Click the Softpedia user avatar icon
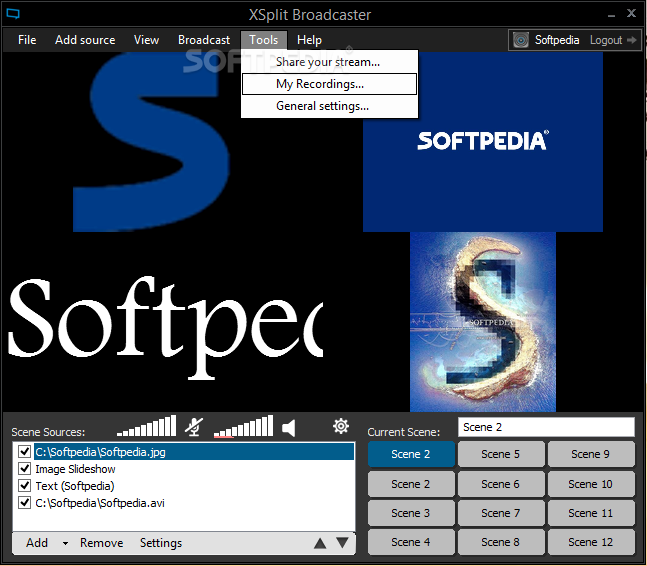 [521, 40]
